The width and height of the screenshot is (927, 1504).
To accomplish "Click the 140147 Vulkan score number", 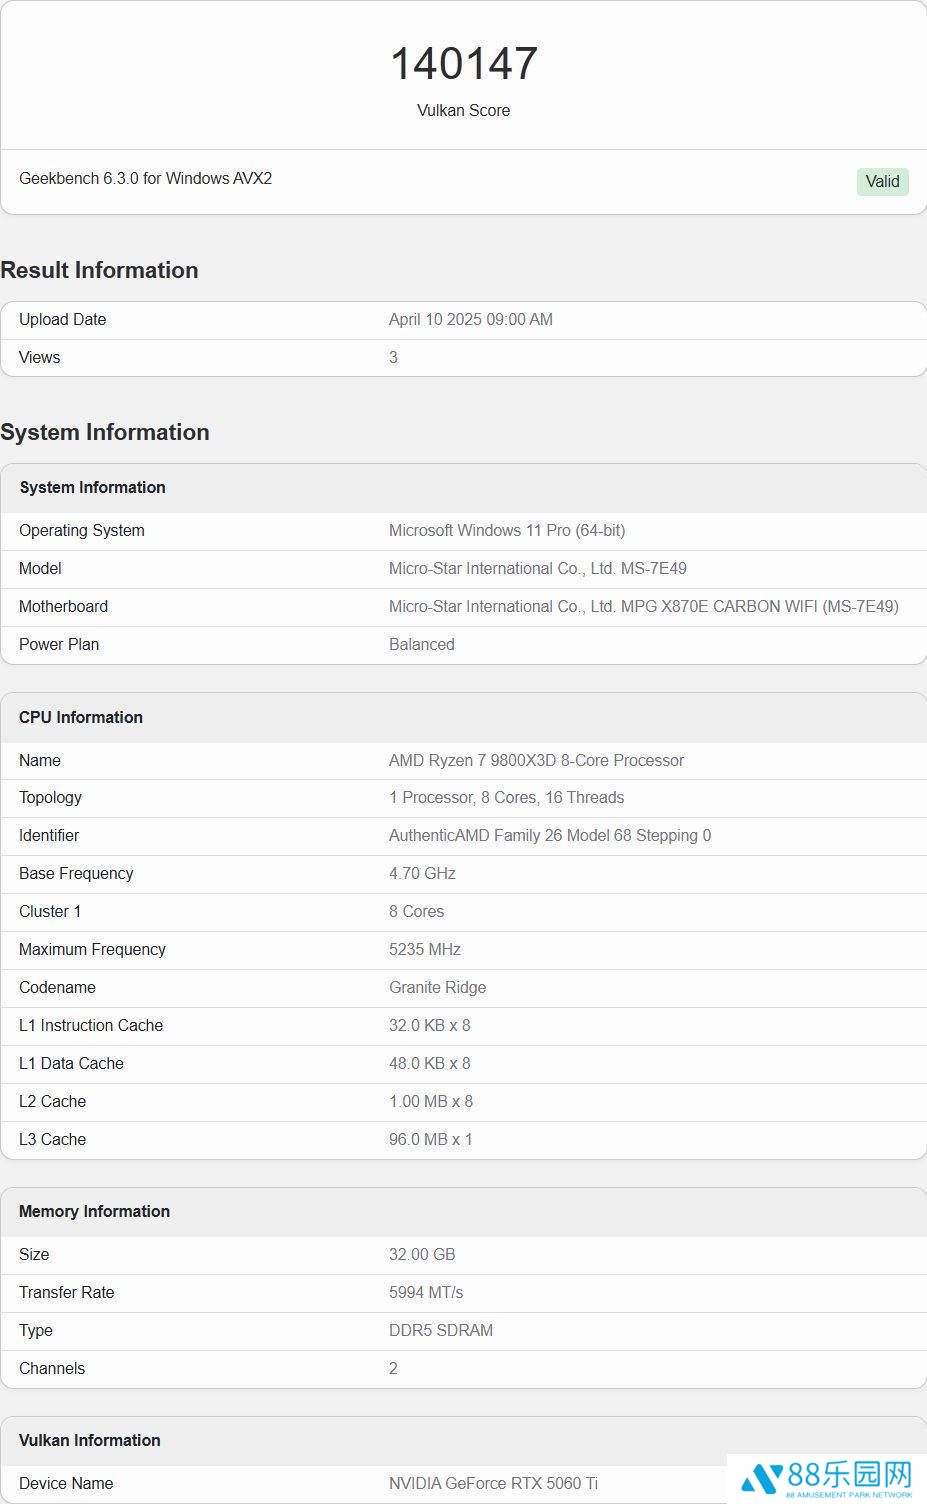I will click(x=463, y=64).
